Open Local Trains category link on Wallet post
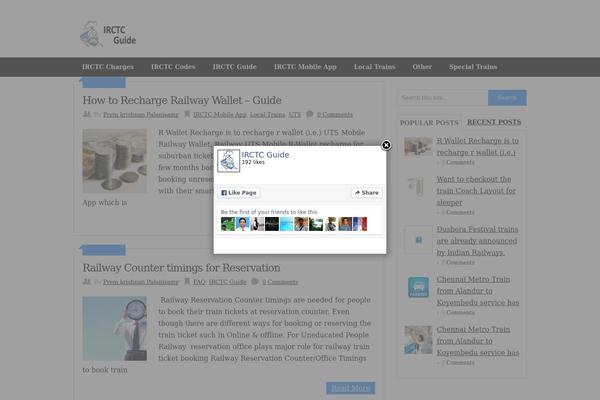Image resolution: width=600 pixels, height=400 pixels. [x=267, y=114]
